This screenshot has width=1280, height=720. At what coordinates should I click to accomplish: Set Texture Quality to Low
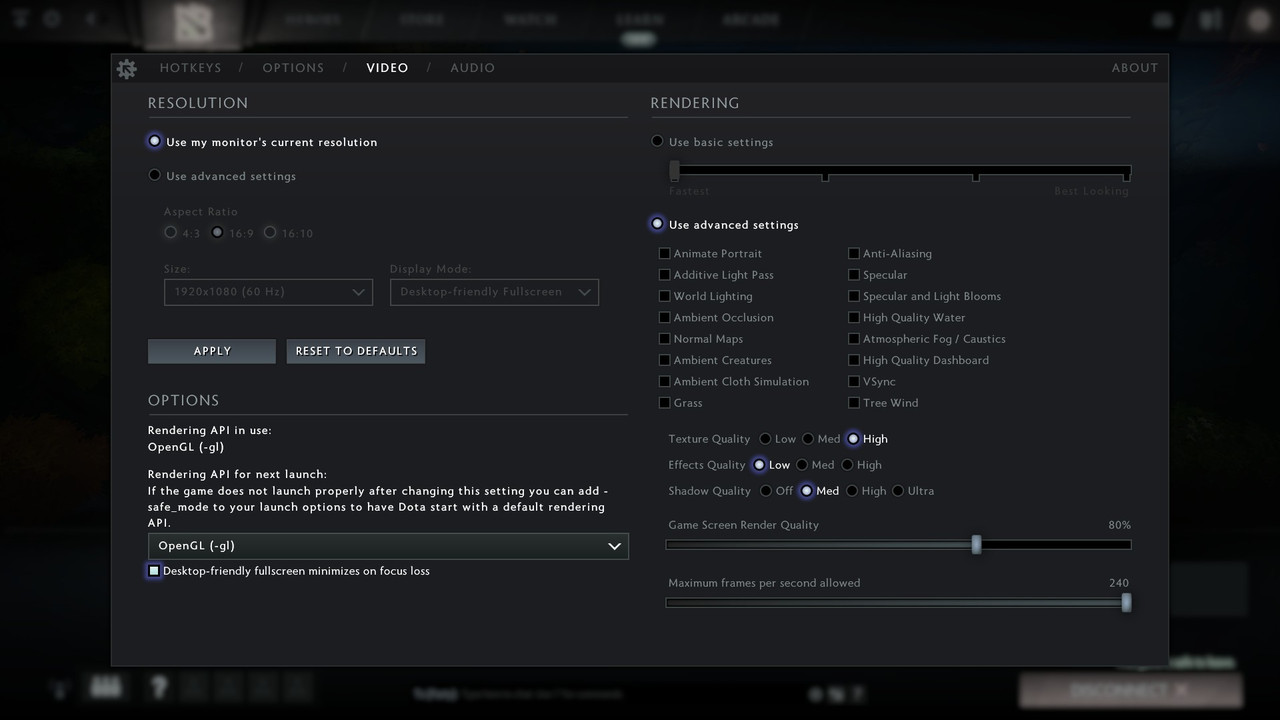[x=778, y=439]
